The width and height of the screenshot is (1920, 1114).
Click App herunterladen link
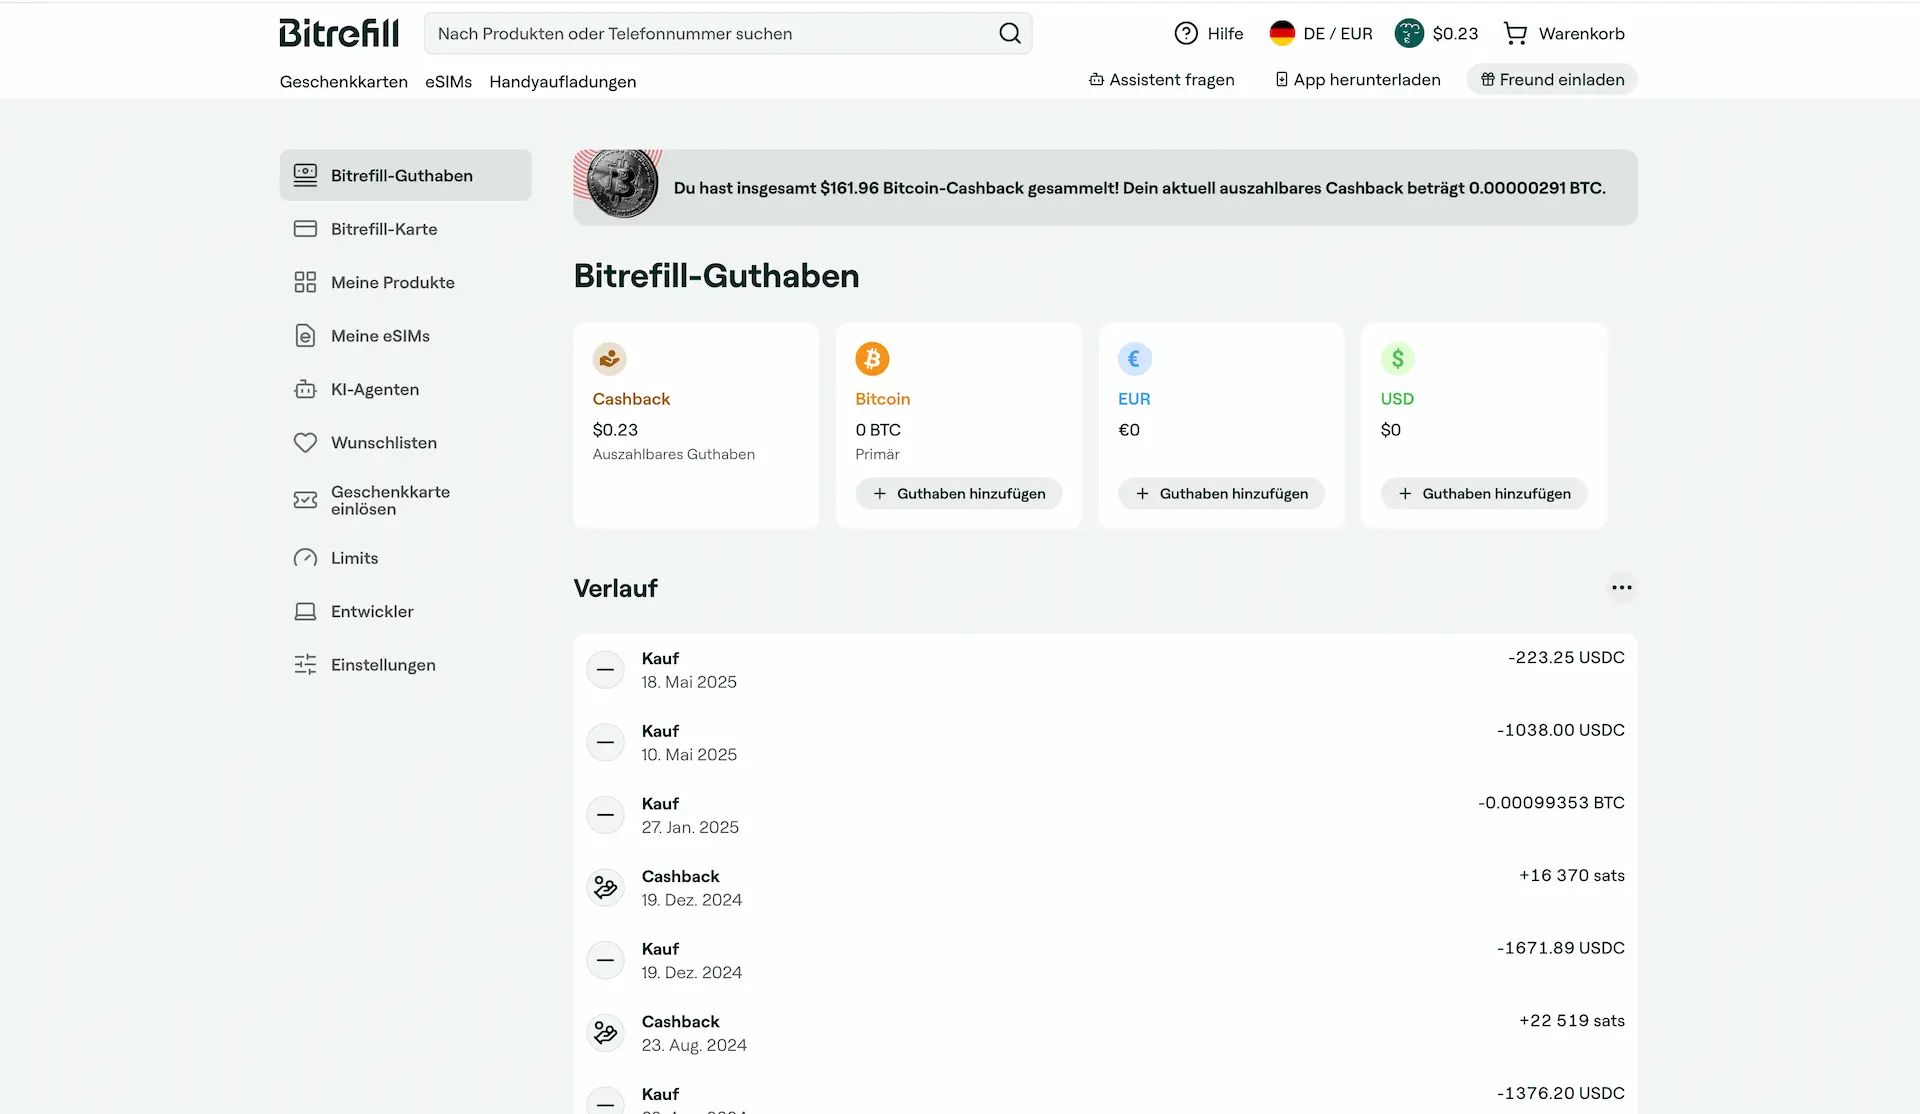click(1358, 80)
